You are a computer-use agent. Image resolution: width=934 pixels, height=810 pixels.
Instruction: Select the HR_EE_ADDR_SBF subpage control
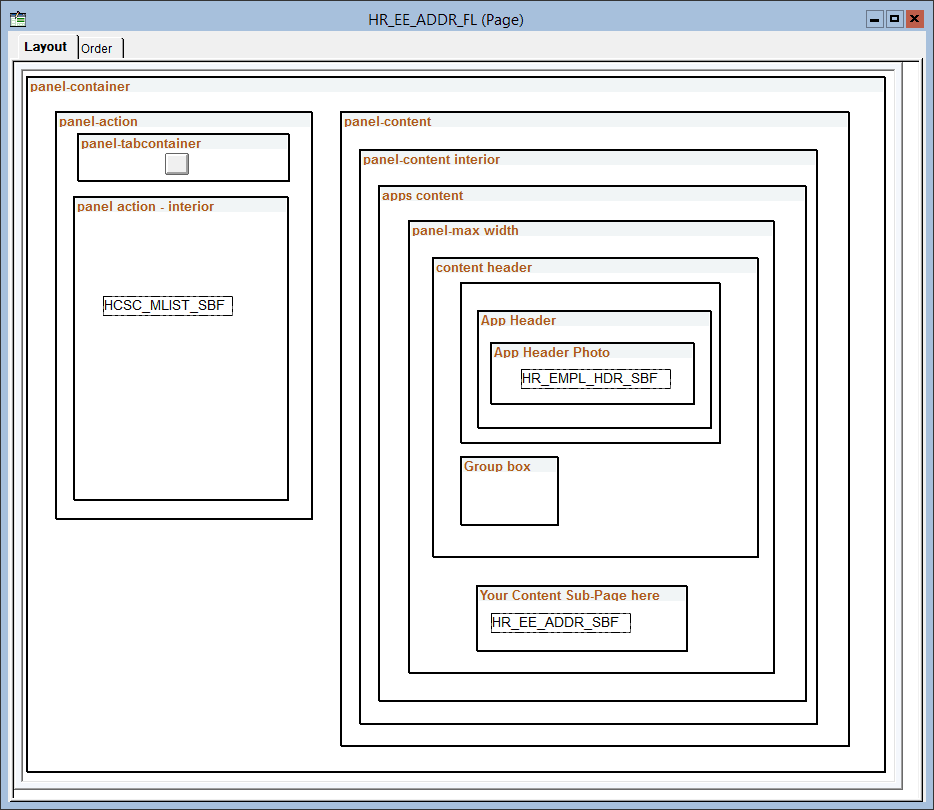tap(558, 622)
